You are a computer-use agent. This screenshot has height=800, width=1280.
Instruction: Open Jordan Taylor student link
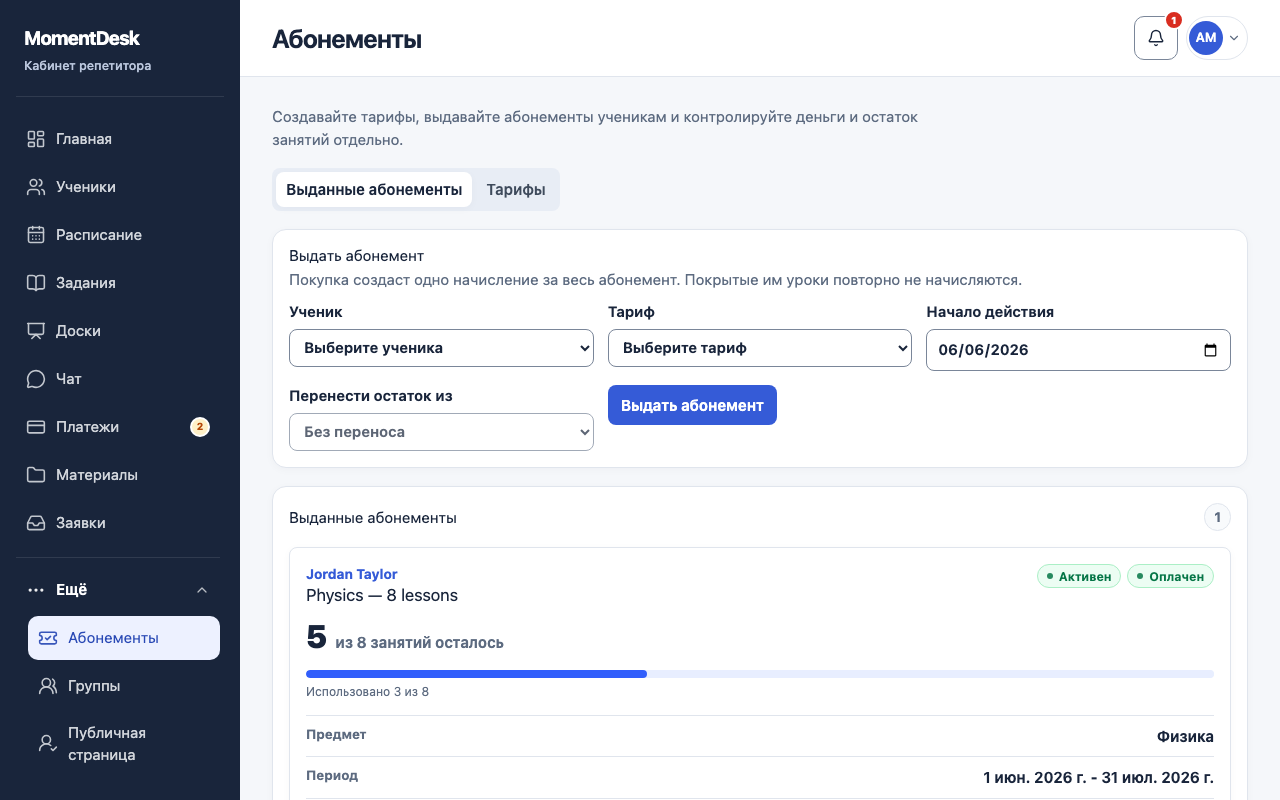pos(351,574)
